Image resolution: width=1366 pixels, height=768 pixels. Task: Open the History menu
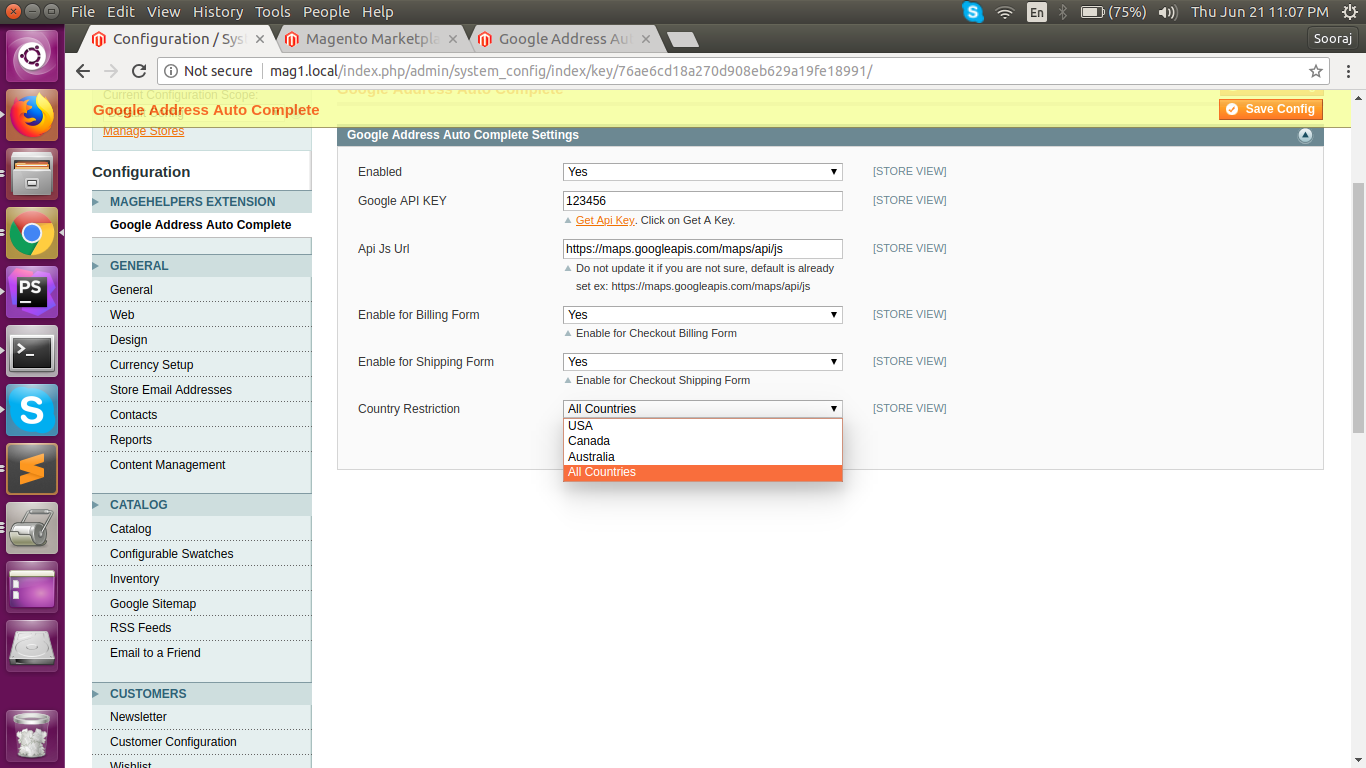(217, 12)
